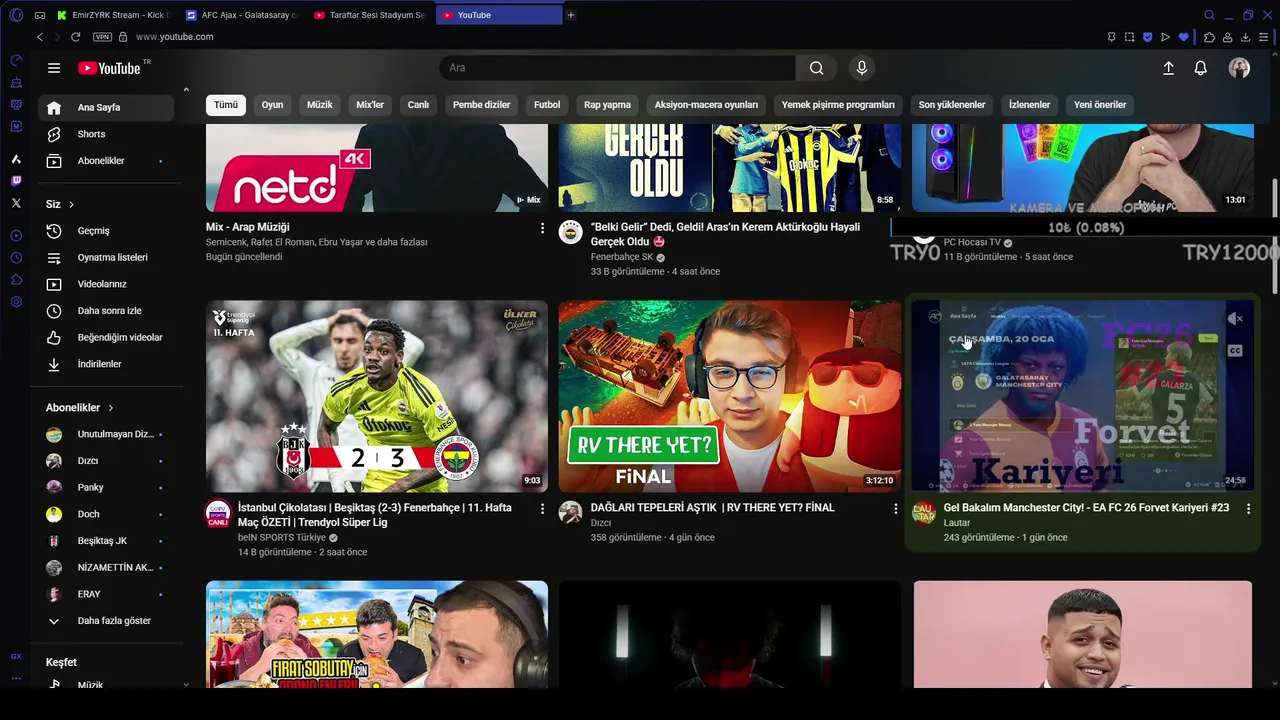
Task: Click the site lock icon in address bar
Action: [123, 37]
